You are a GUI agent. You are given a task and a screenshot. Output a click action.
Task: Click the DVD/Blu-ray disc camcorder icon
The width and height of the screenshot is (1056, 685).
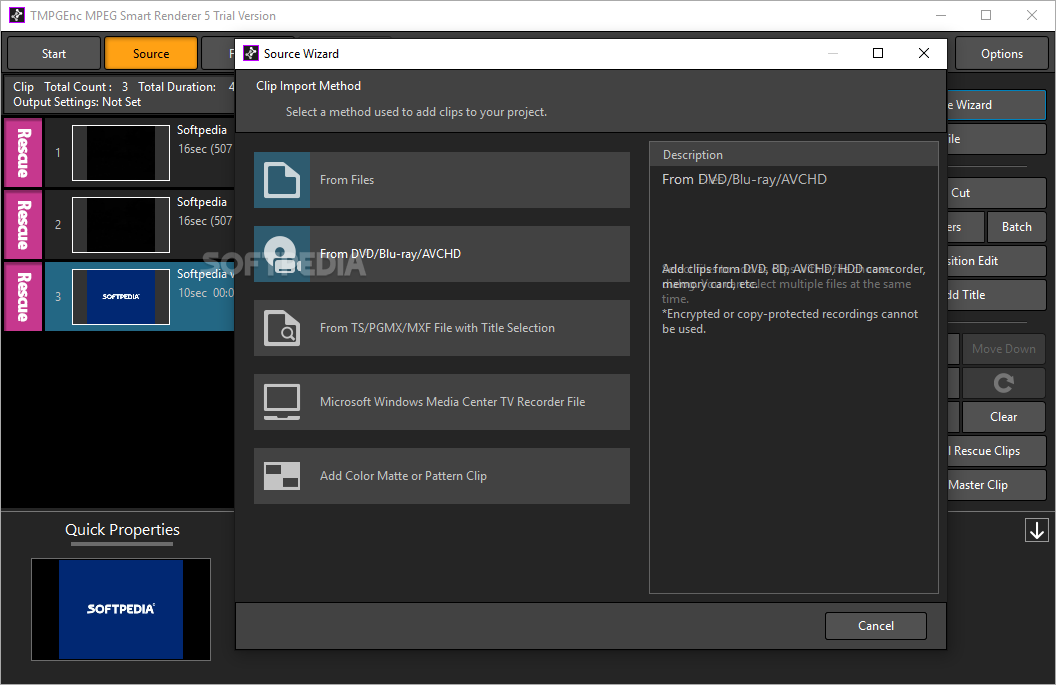[282, 254]
